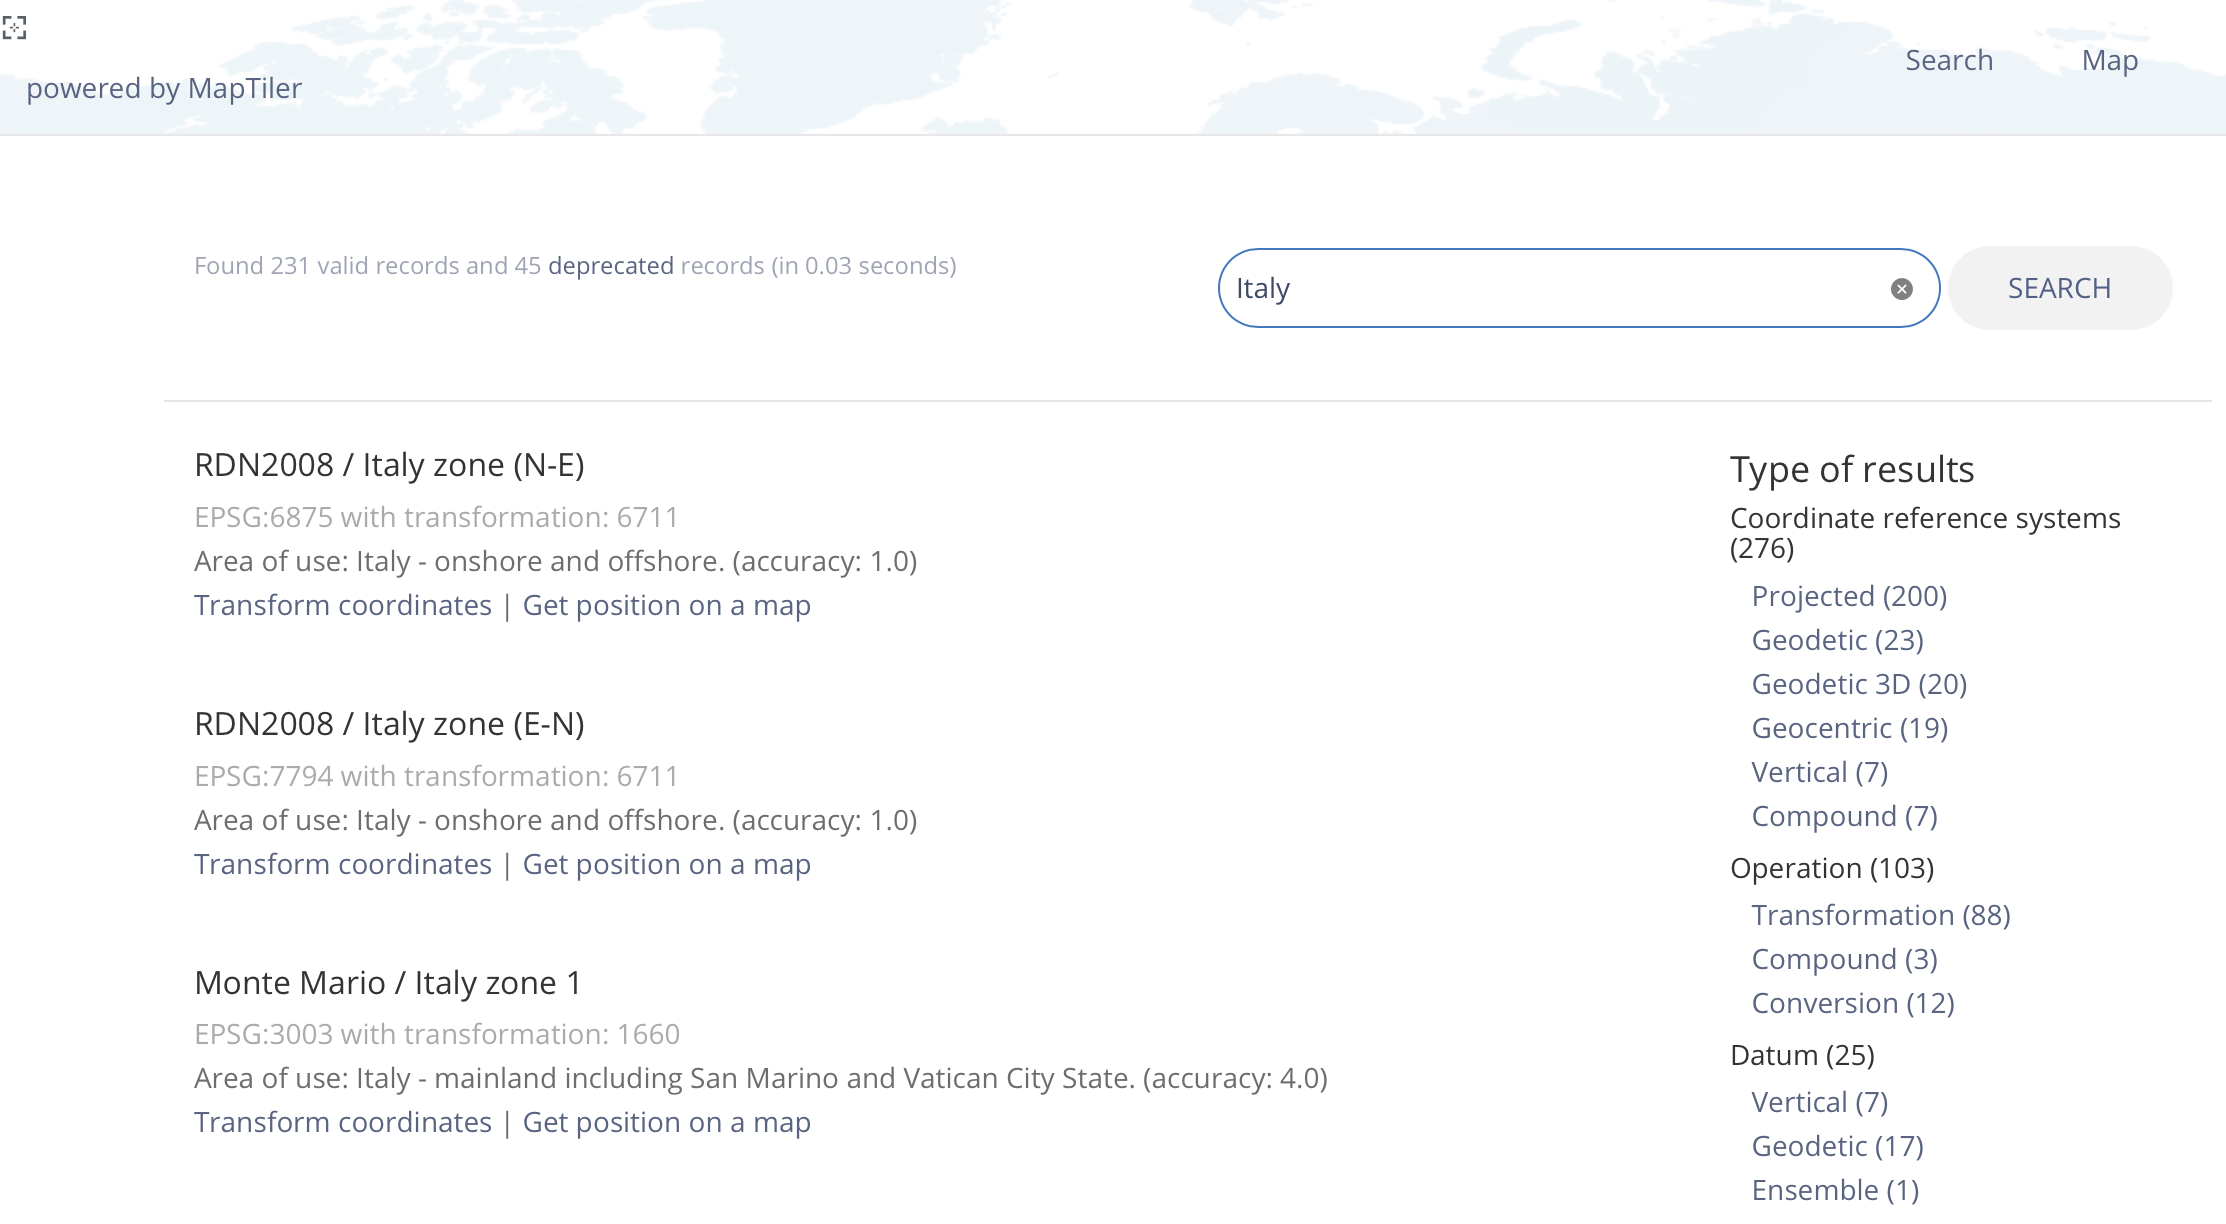The height and width of the screenshot is (1224, 2226).
Task: Filter operations by Transformation (88)
Action: (1880, 915)
